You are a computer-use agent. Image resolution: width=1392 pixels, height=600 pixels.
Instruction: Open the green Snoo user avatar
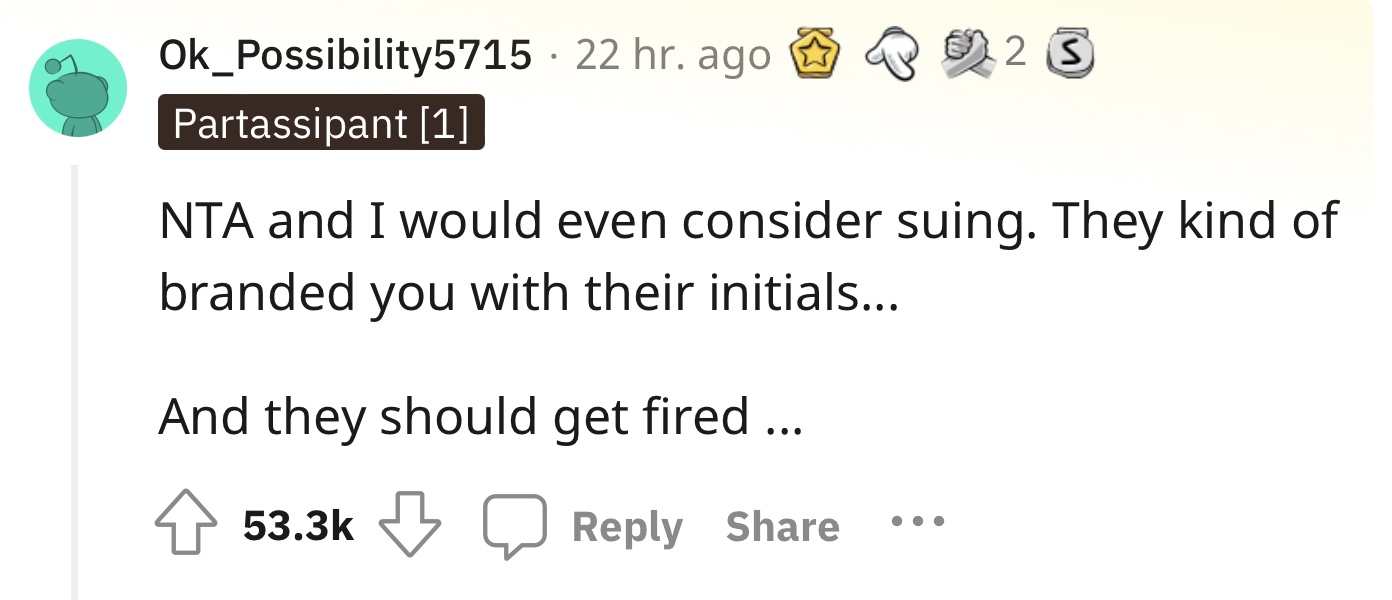tap(78, 88)
